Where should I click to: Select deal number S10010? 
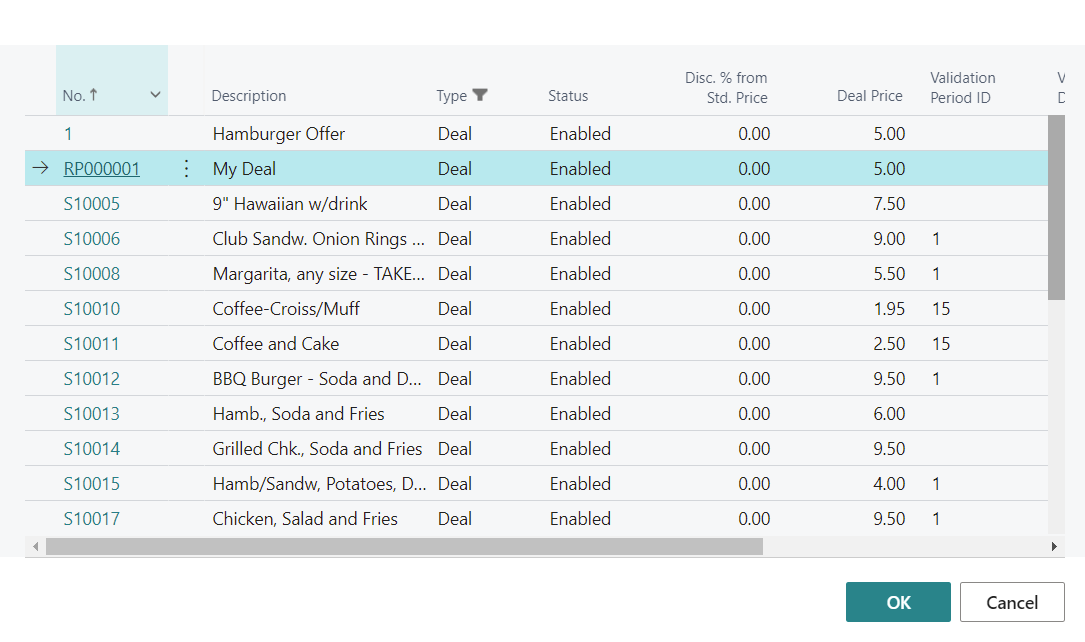(x=91, y=309)
